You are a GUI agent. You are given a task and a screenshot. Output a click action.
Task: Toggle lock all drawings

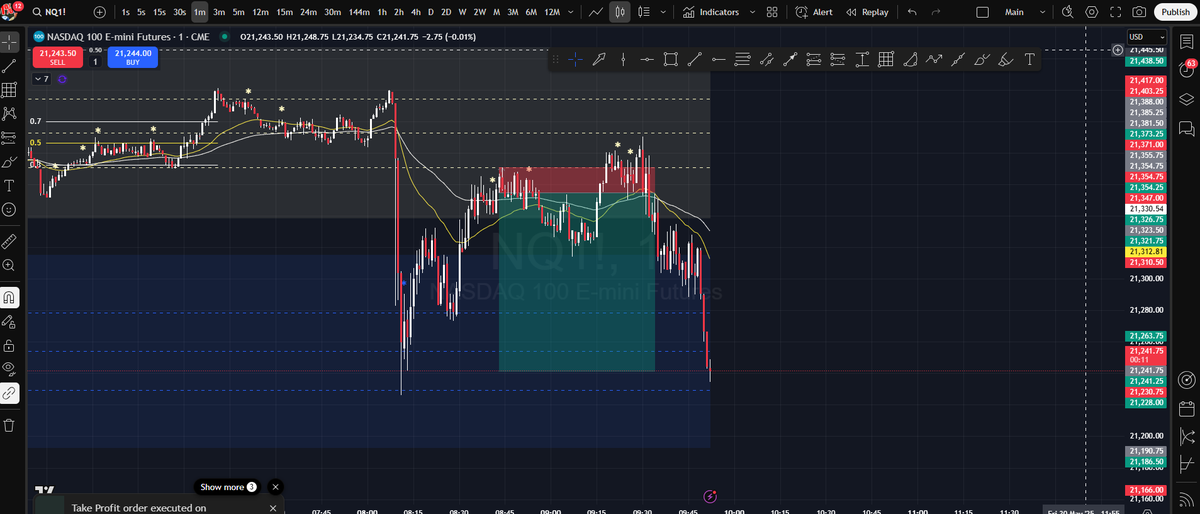click(x=9, y=345)
